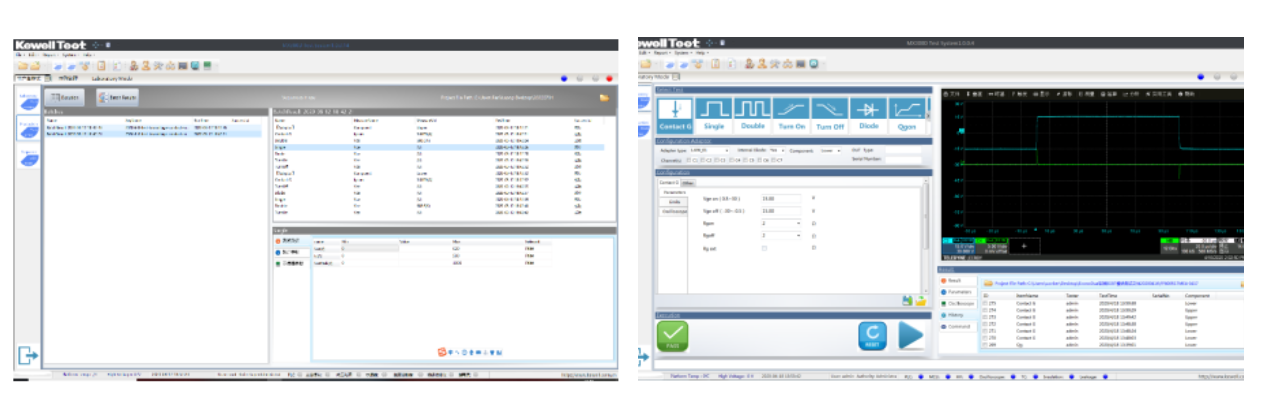Click the Oscilloscope results tab
Image resolution: width=1268 pixels, height=405 pixels.
click(963, 304)
